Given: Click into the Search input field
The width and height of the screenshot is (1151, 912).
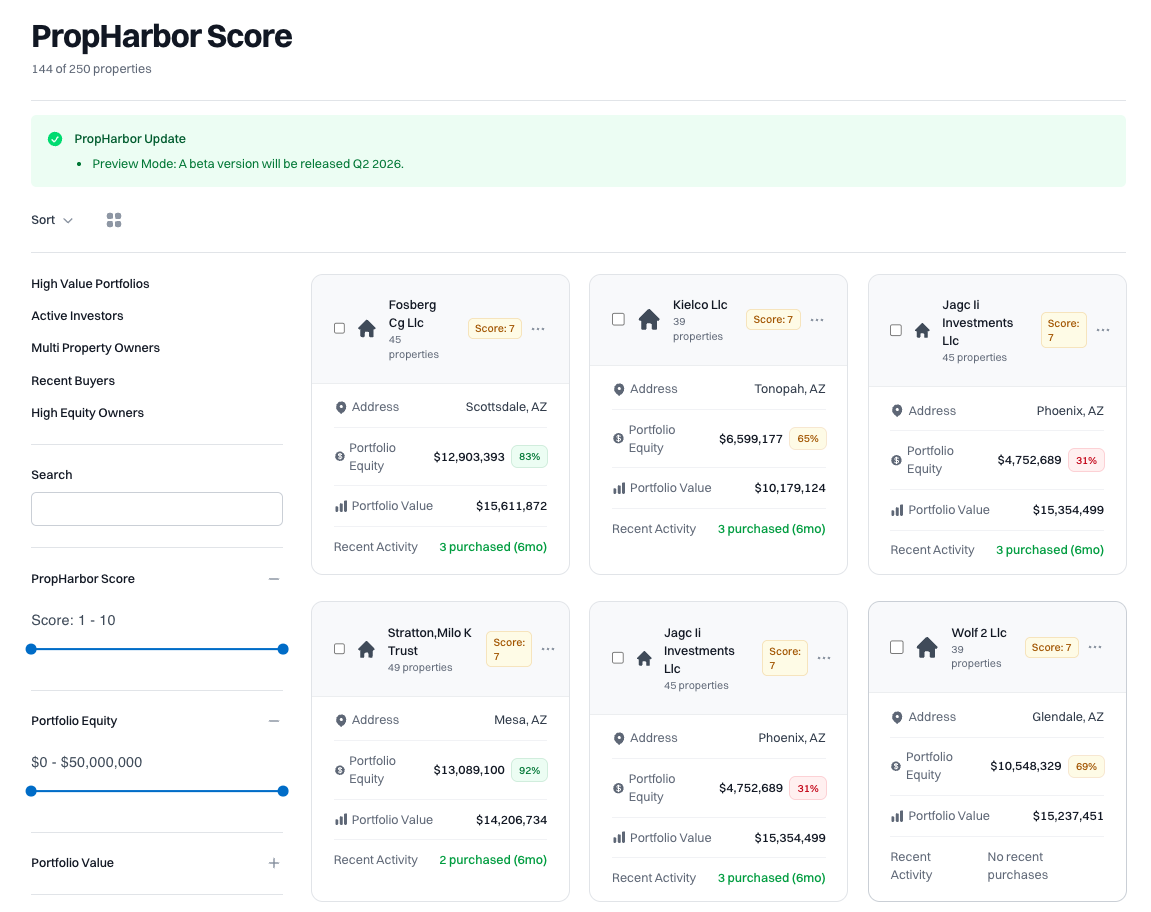Looking at the screenshot, I should tap(157, 509).
